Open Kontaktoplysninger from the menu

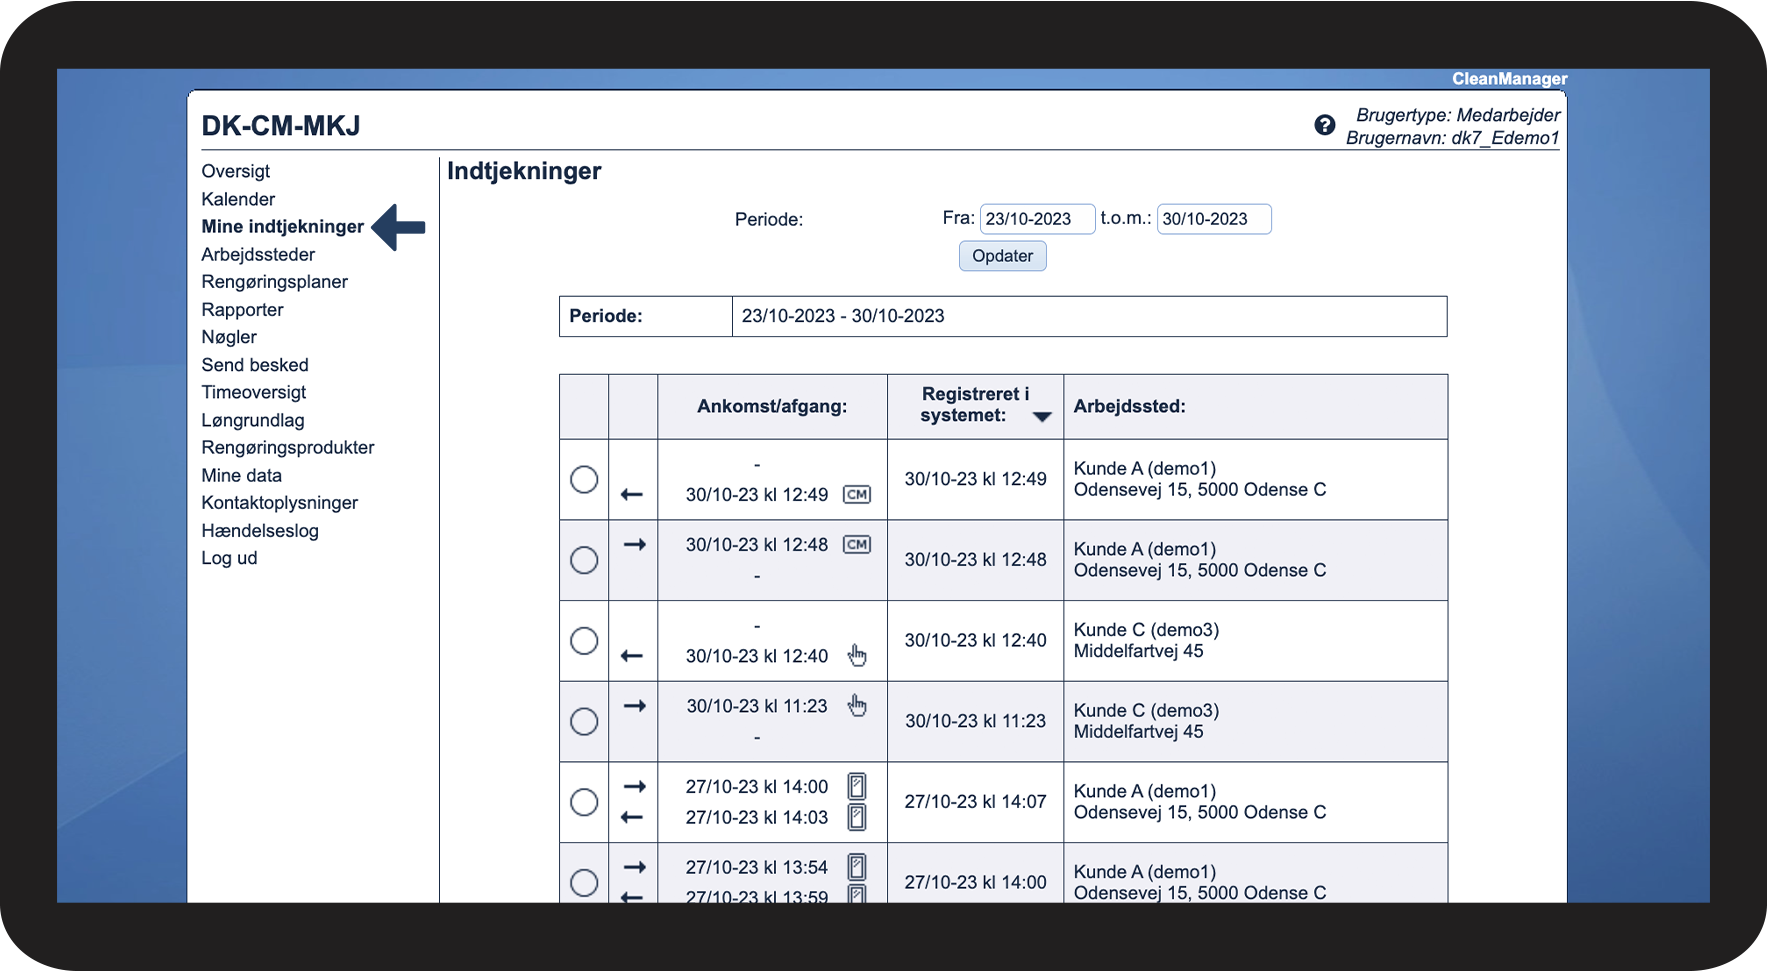click(280, 503)
